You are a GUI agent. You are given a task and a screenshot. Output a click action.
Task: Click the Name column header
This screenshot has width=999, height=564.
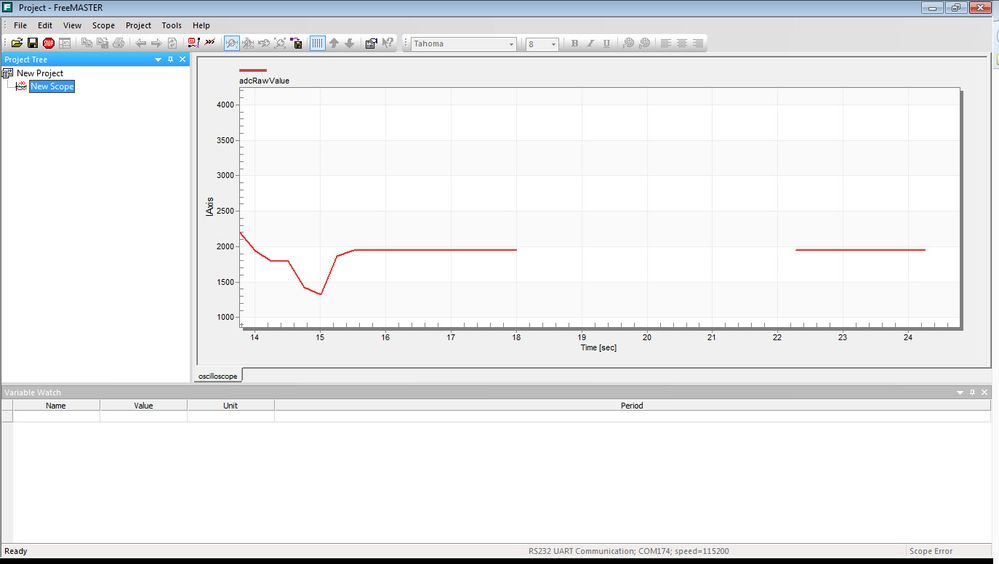pyautogui.click(x=56, y=405)
